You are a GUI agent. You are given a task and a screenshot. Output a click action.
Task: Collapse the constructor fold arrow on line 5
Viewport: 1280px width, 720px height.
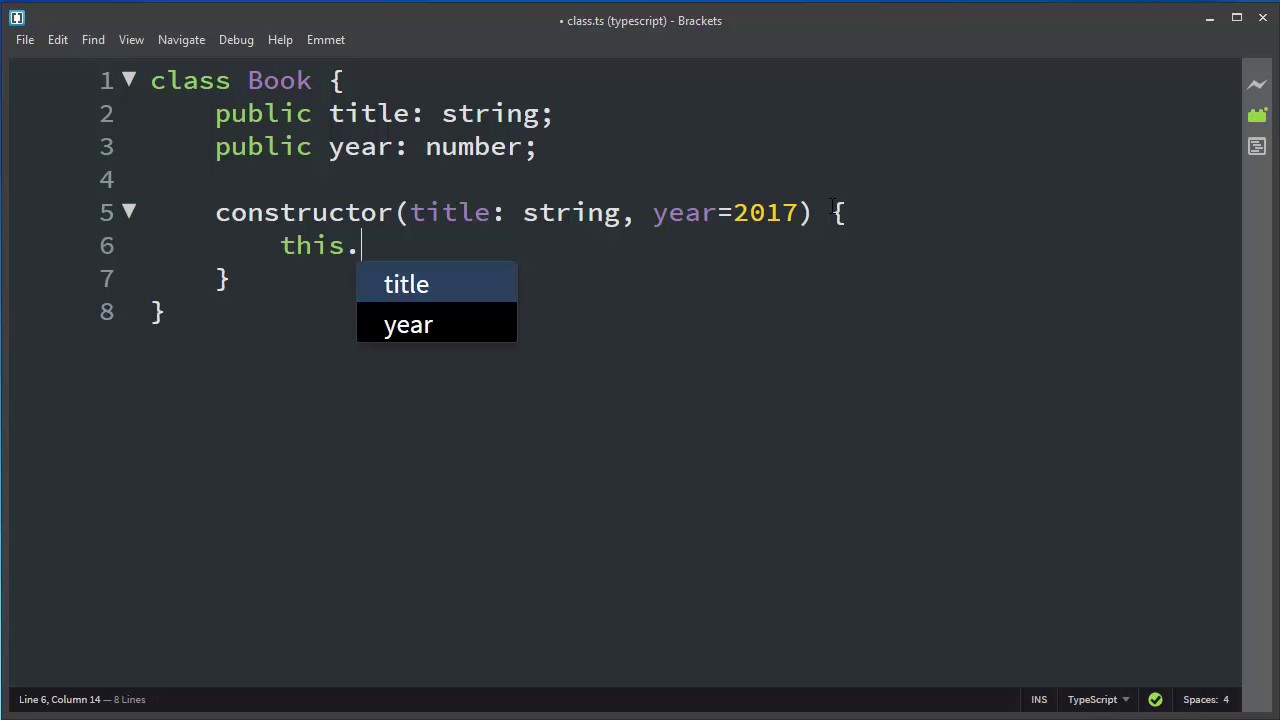pyautogui.click(x=129, y=211)
